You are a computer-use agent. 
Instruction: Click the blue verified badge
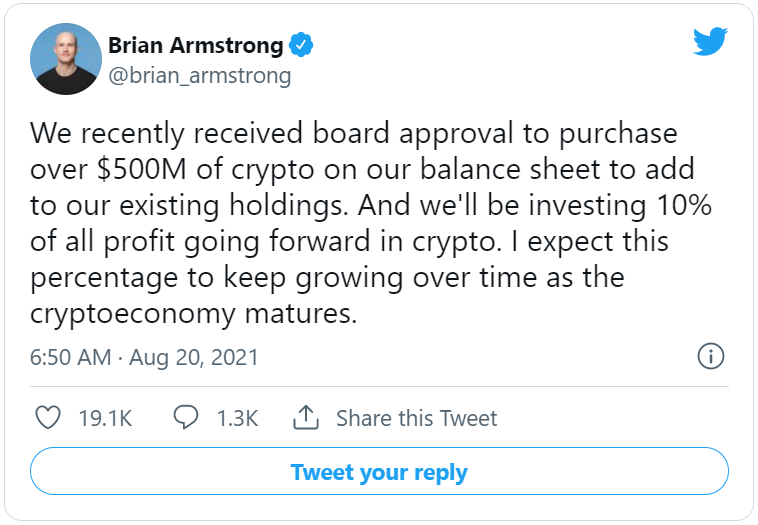[303, 45]
